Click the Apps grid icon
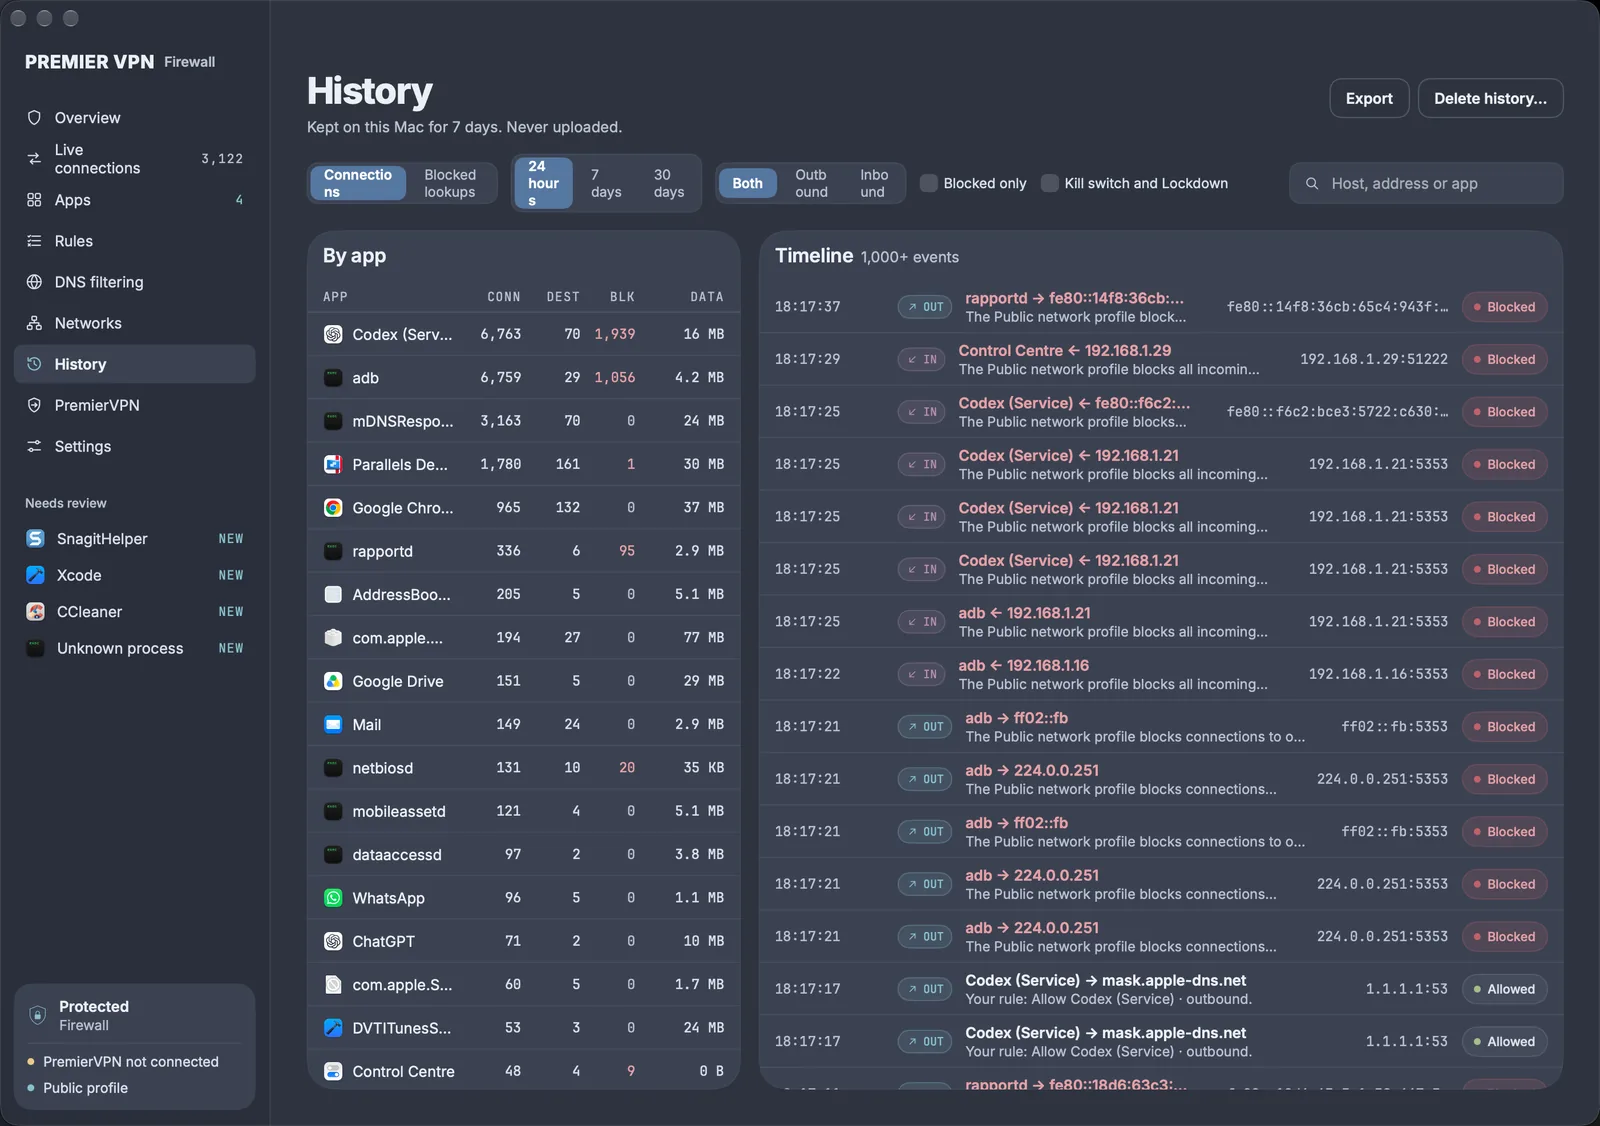The width and height of the screenshot is (1600, 1126). coord(34,200)
